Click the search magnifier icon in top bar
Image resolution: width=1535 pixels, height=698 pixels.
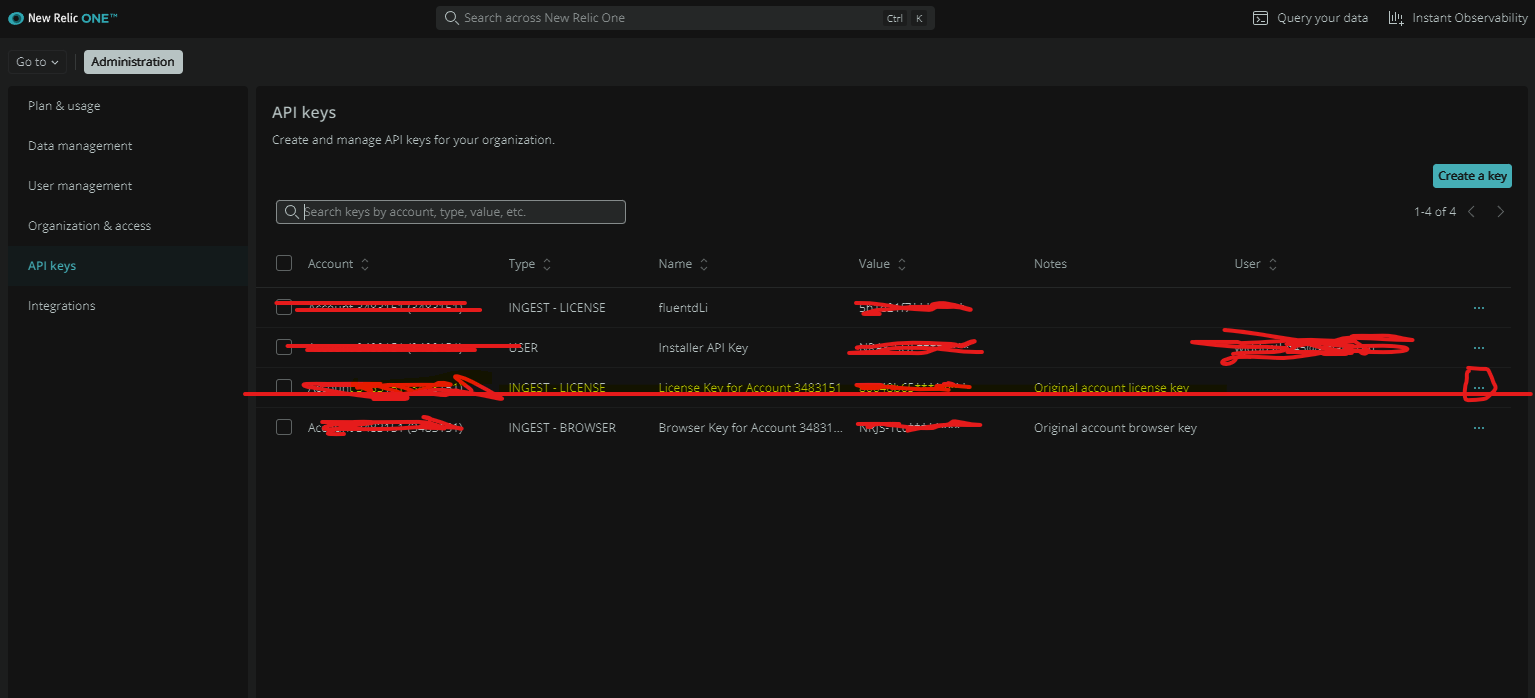tap(451, 18)
